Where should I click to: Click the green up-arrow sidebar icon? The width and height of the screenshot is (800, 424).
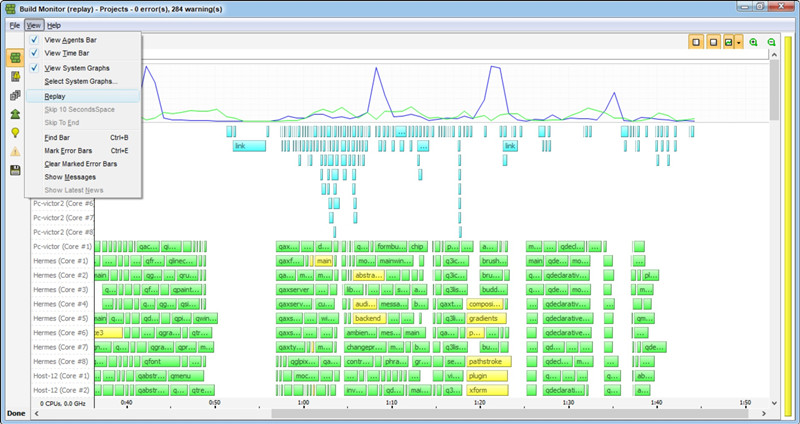[16, 114]
